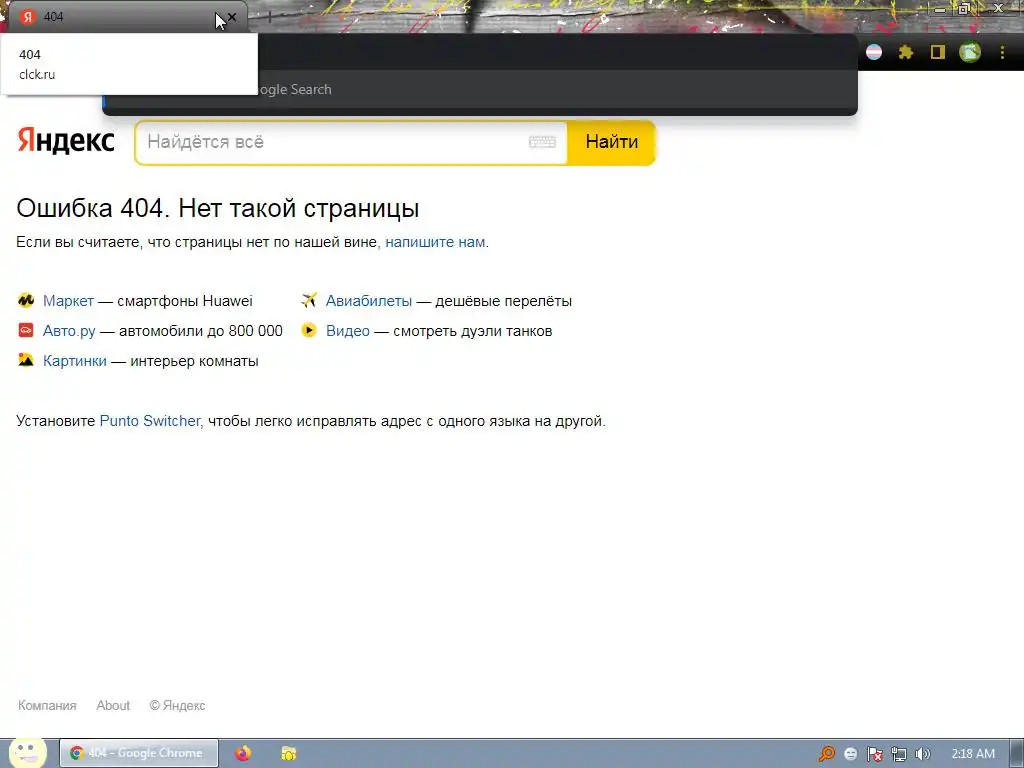Open a new tab with the plus button

pyautogui.click(x=269, y=17)
